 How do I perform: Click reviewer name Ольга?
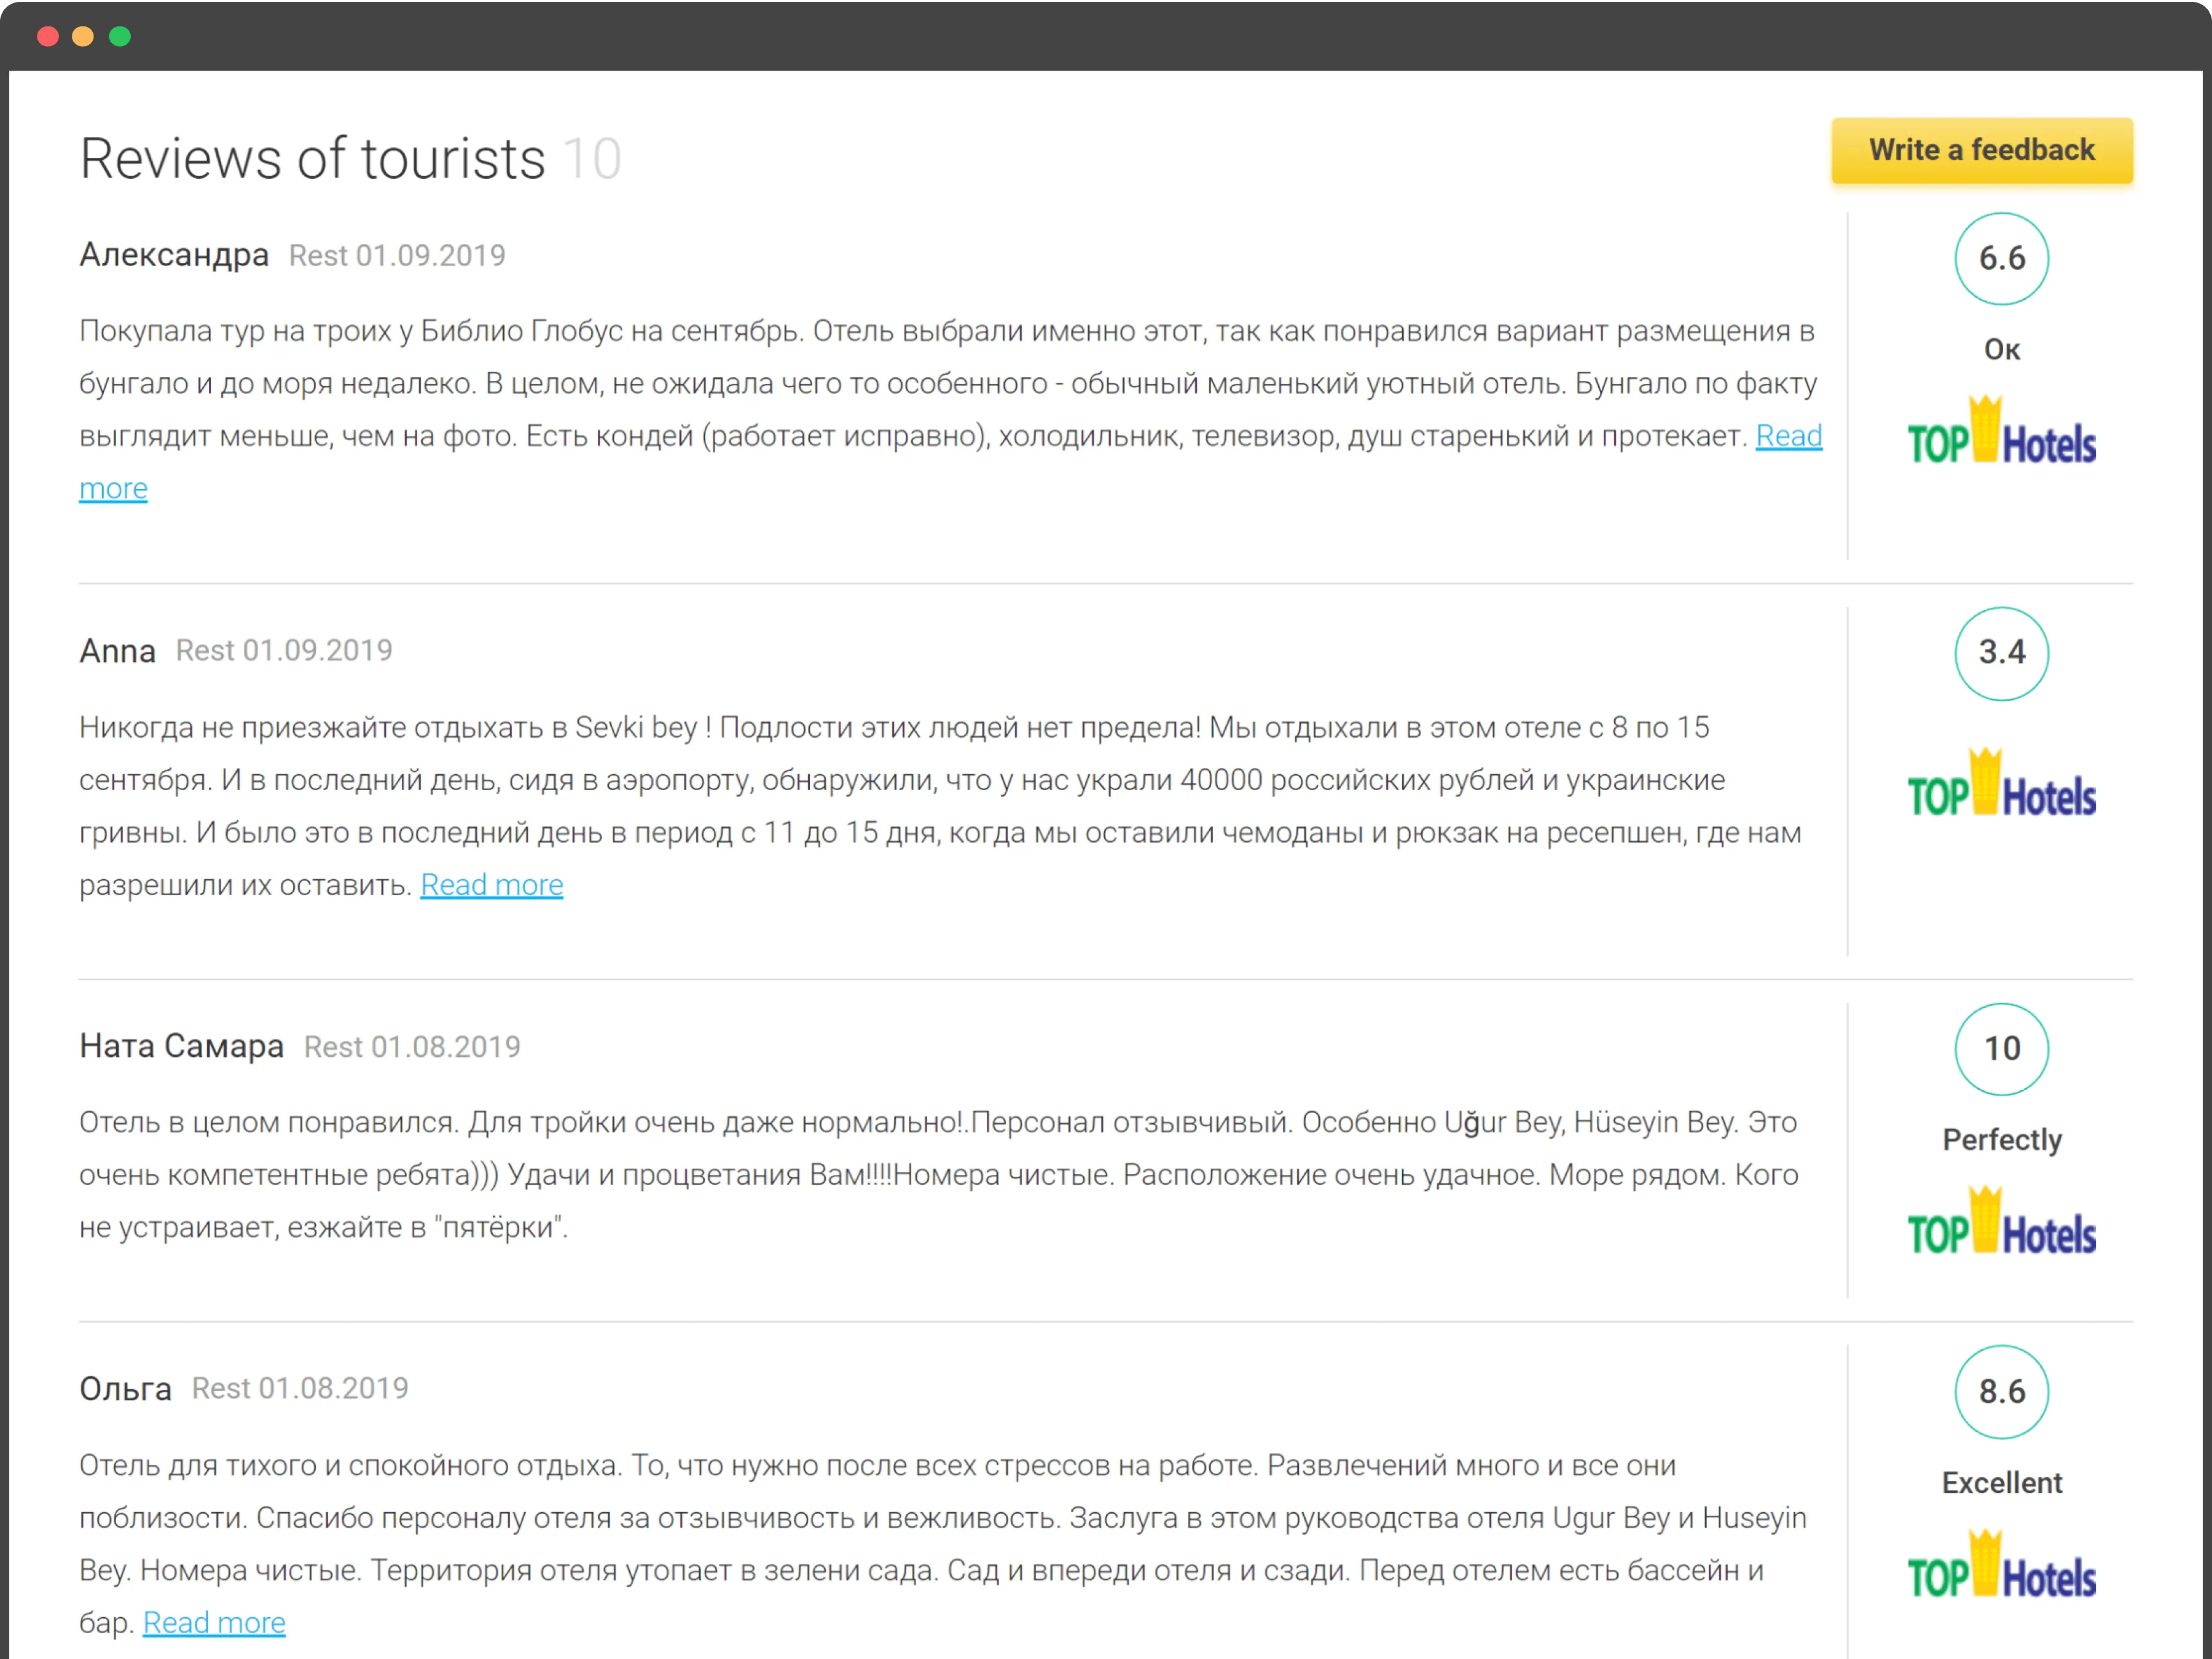click(x=125, y=1389)
